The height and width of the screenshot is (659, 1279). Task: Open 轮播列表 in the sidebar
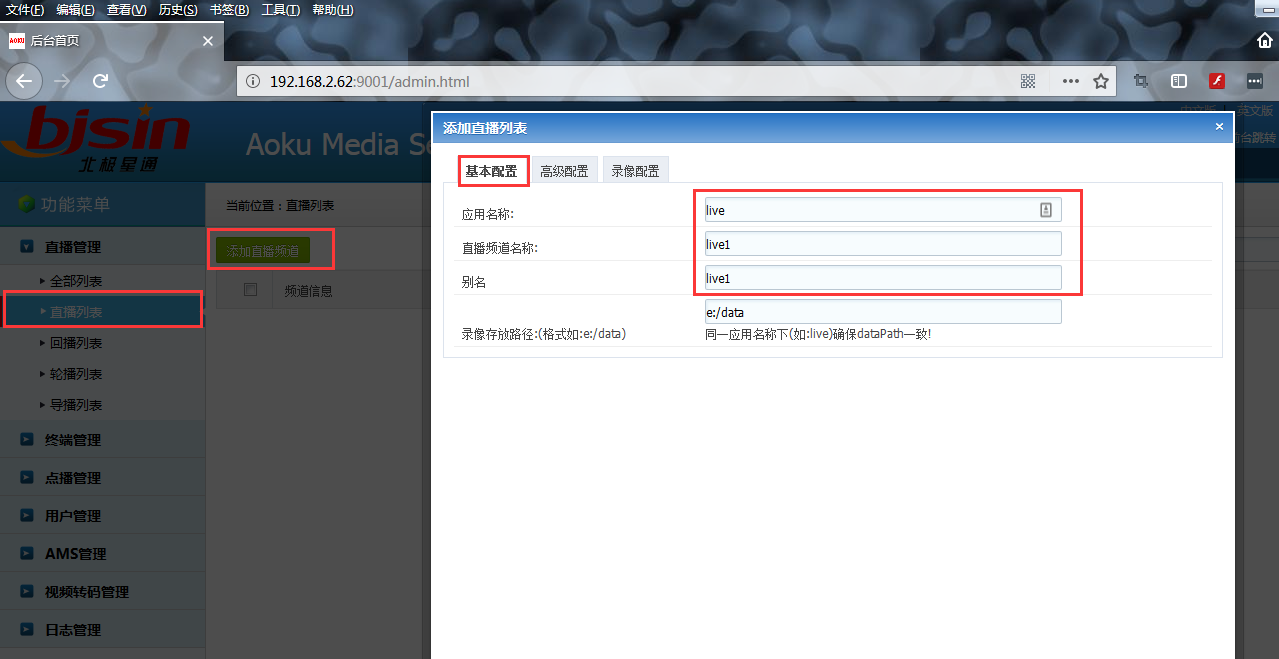tap(76, 374)
